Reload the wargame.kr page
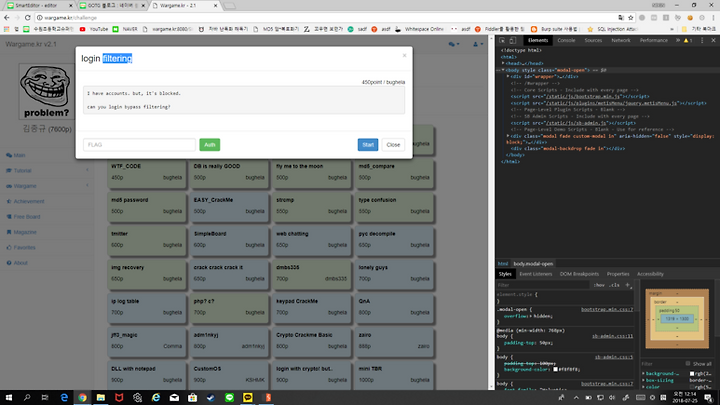Image resolution: width=720 pixels, height=405 pixels. [x=28, y=17]
